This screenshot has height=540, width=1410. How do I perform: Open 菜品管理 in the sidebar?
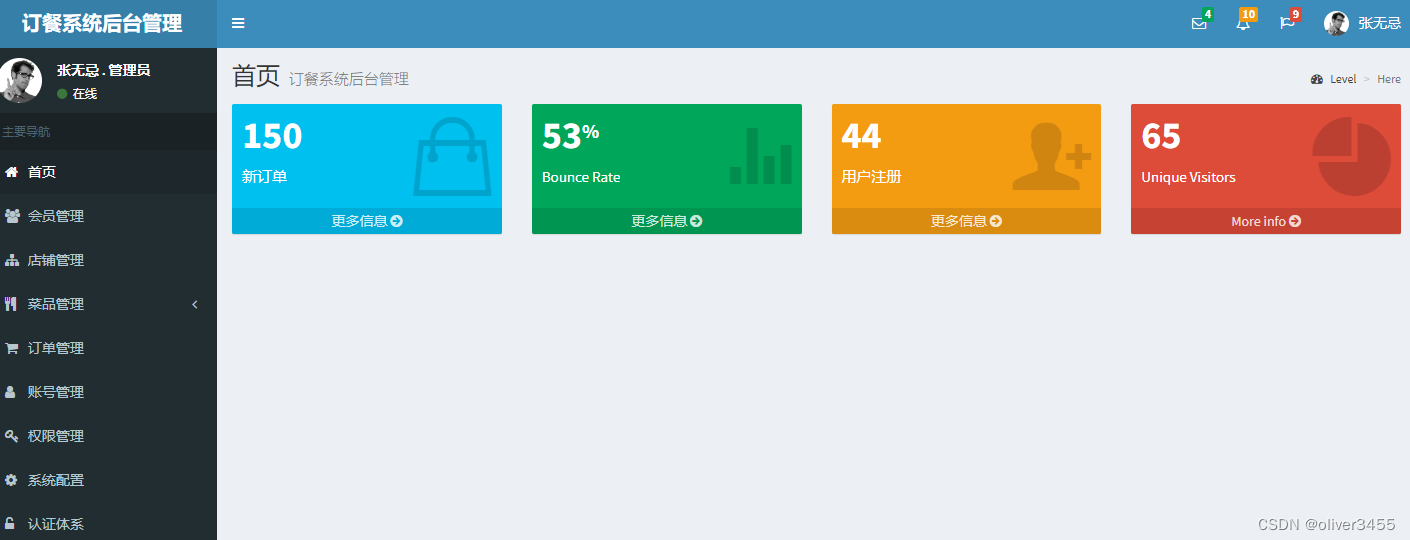point(108,304)
